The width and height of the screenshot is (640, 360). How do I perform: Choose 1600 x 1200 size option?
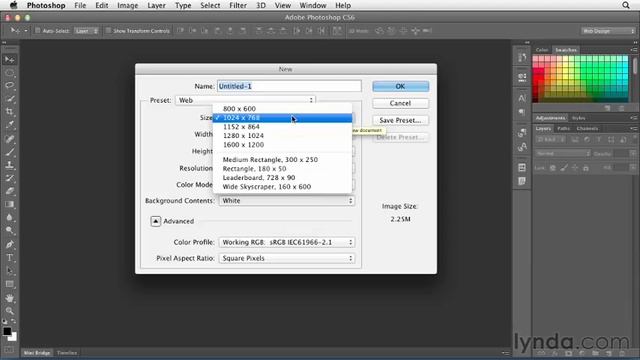[x=282, y=144]
